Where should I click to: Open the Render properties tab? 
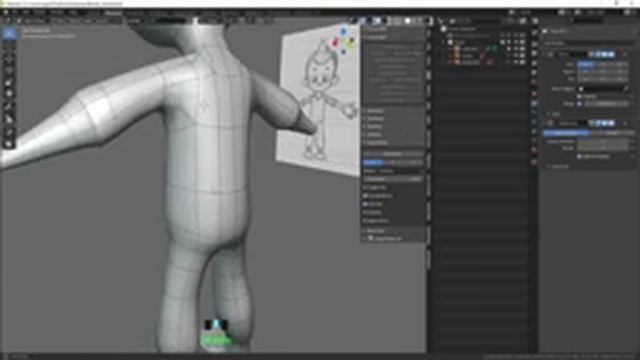pyautogui.click(x=534, y=44)
